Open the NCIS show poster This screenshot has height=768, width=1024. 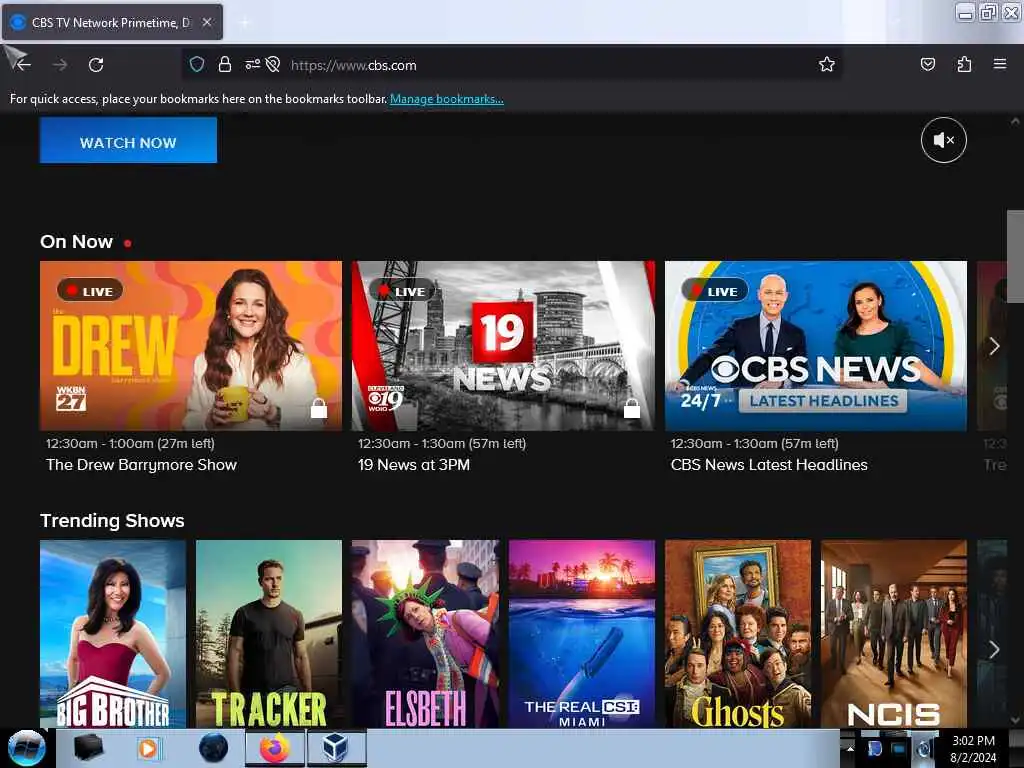[x=893, y=633]
